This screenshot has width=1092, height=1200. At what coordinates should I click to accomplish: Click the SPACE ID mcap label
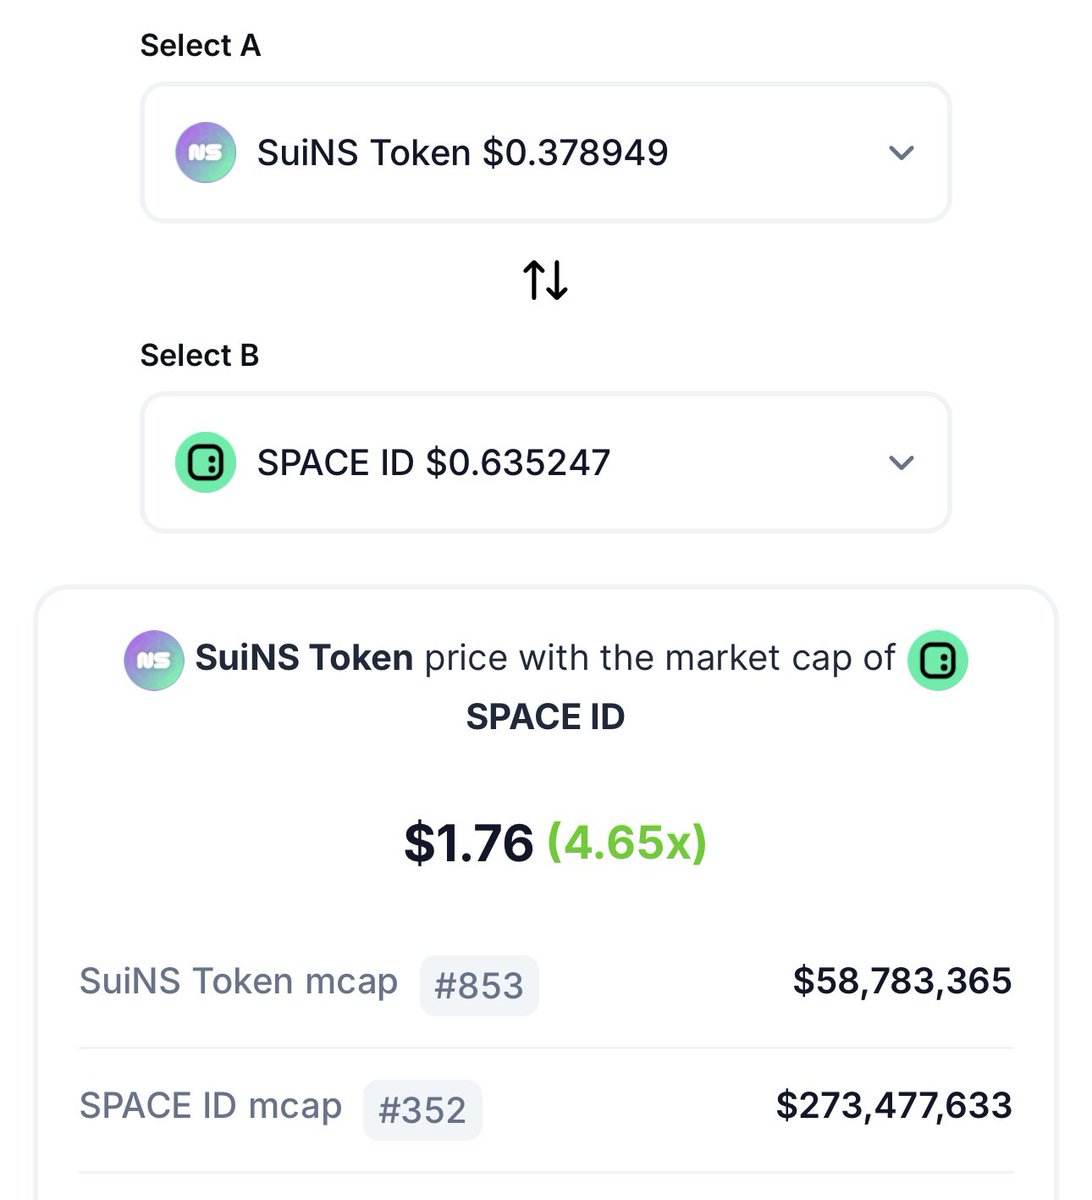point(210,1106)
